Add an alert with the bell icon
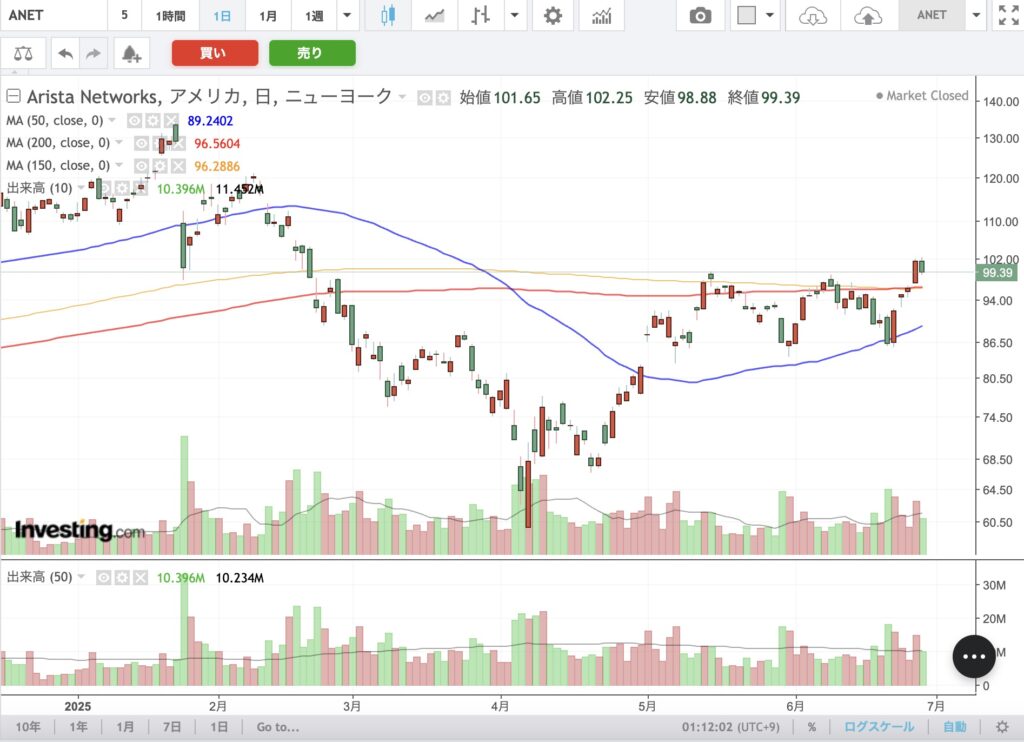 (131, 54)
